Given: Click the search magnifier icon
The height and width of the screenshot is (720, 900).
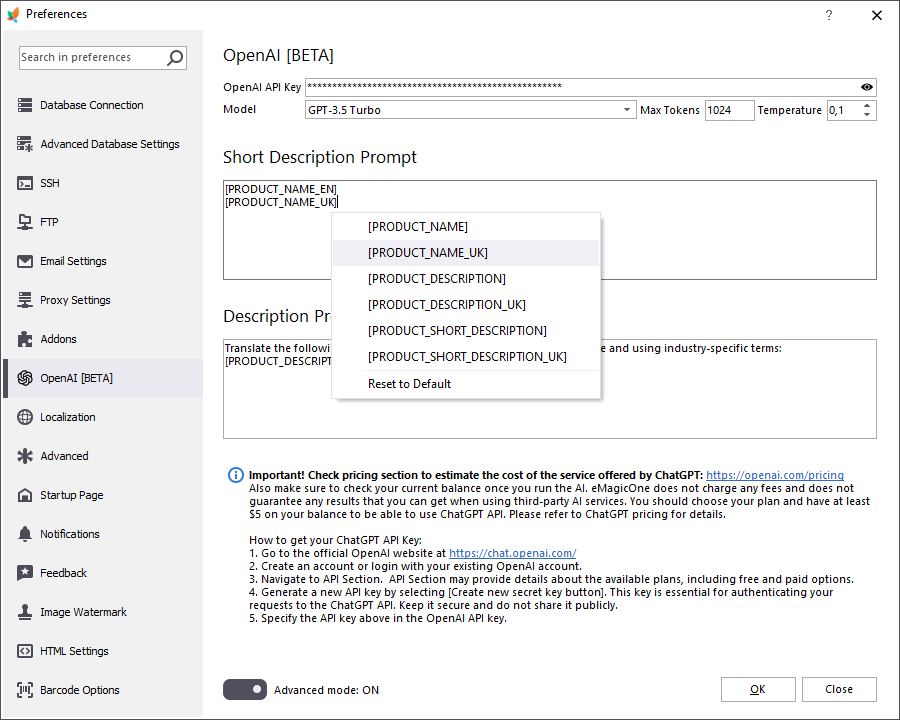Looking at the screenshot, I should [174, 57].
